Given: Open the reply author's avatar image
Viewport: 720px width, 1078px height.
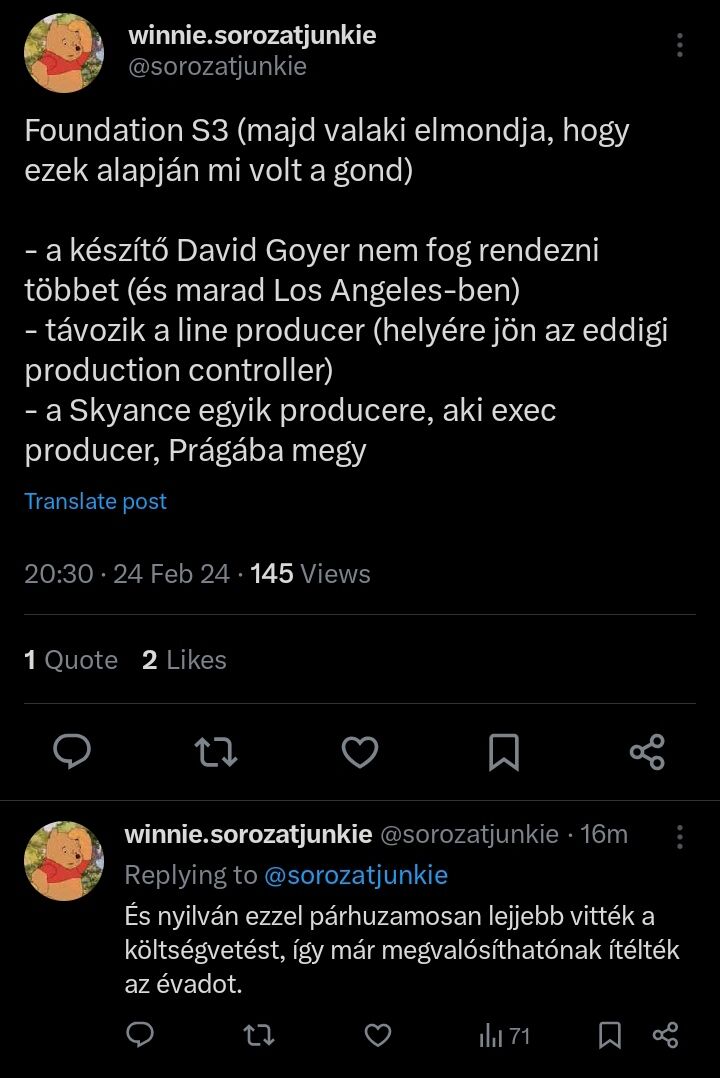Looking at the screenshot, I should [63, 861].
